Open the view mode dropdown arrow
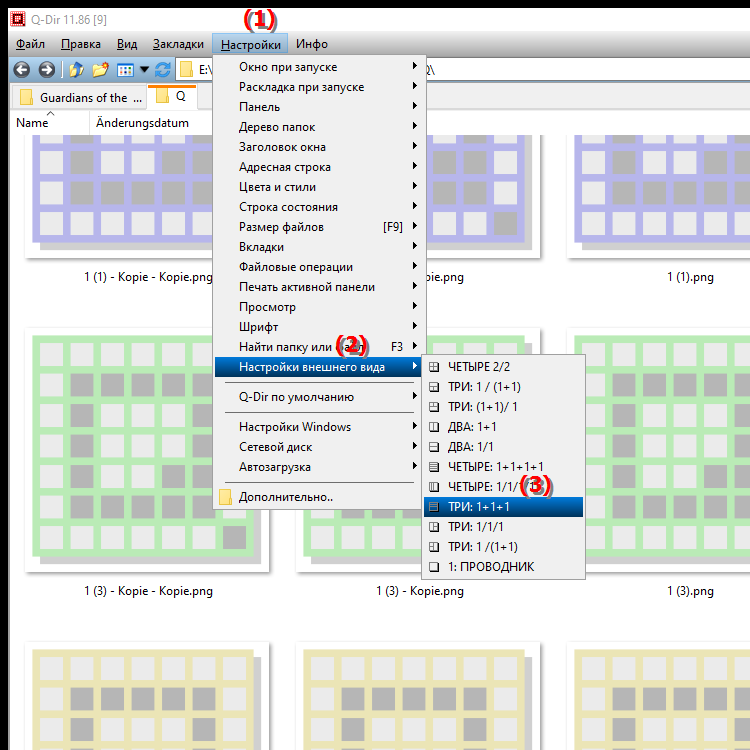Viewport: 750px width, 750px height. pos(145,70)
